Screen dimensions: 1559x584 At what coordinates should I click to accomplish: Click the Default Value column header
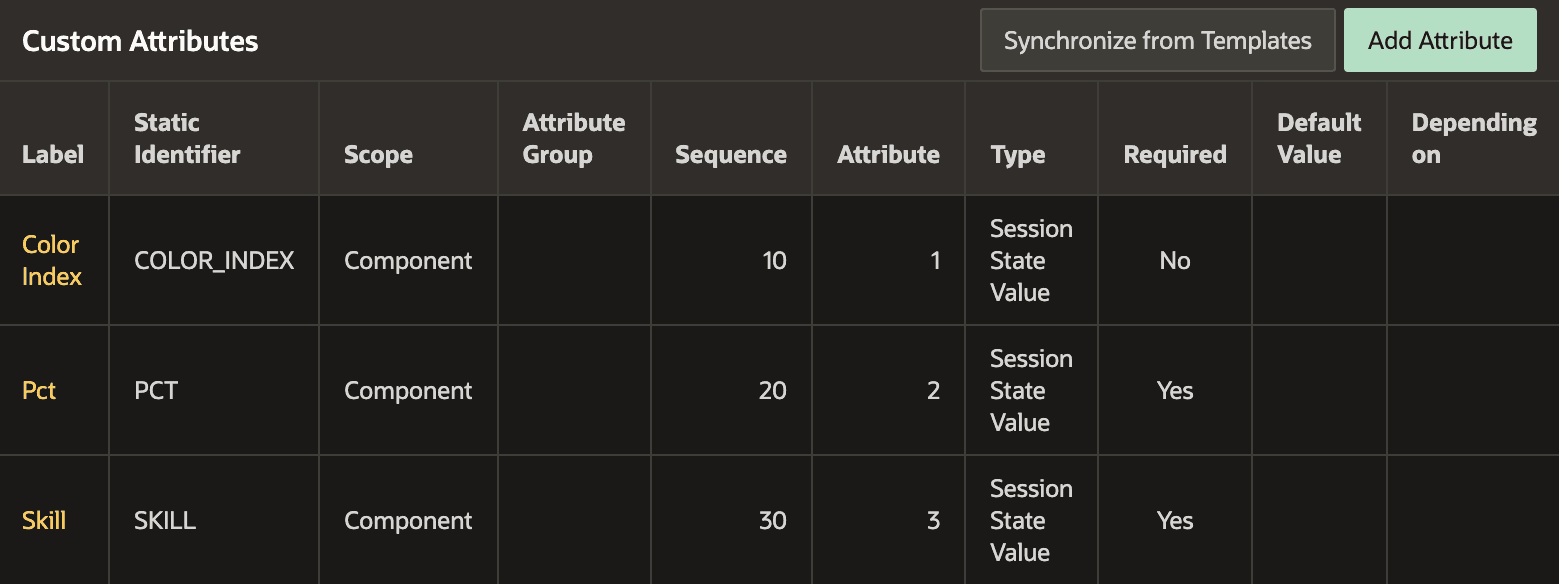point(1318,138)
